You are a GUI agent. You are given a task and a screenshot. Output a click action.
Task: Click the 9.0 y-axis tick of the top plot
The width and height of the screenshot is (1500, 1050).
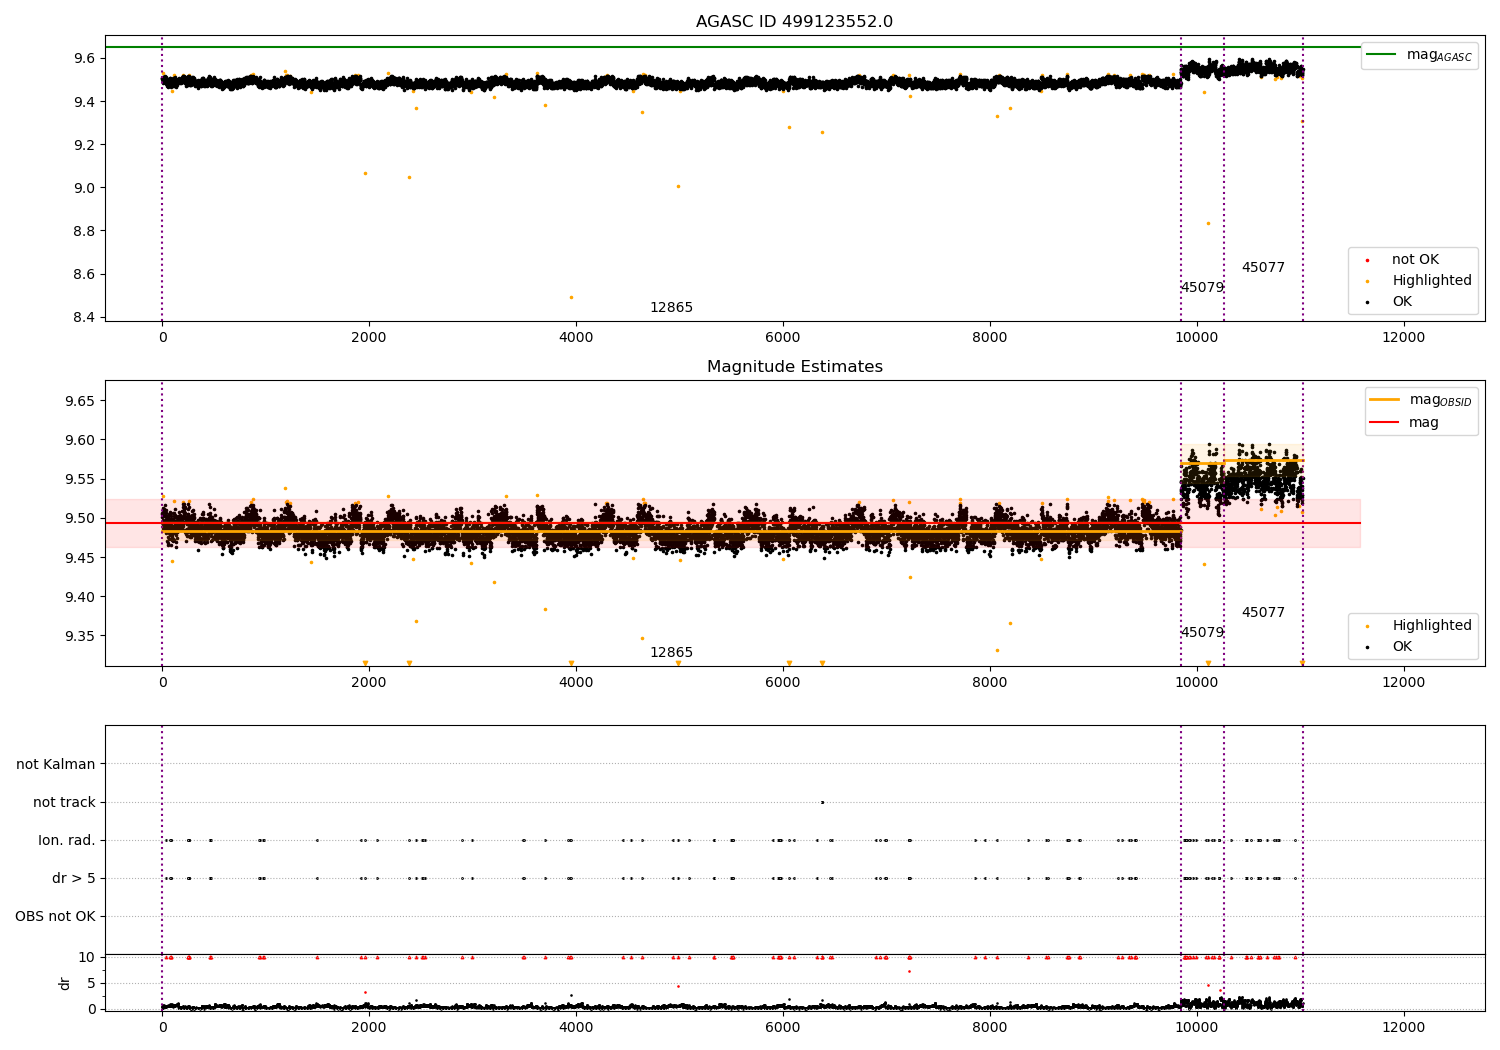click(84, 188)
